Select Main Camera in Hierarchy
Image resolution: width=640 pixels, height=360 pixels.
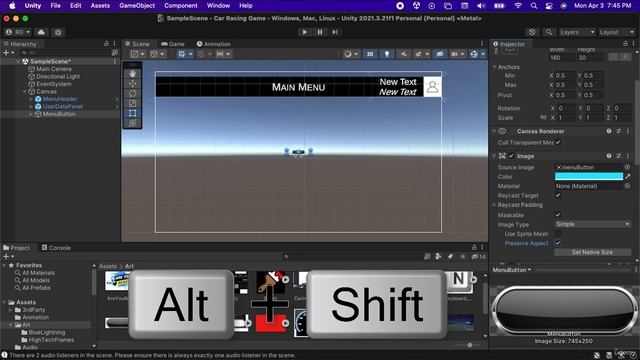pos(54,69)
